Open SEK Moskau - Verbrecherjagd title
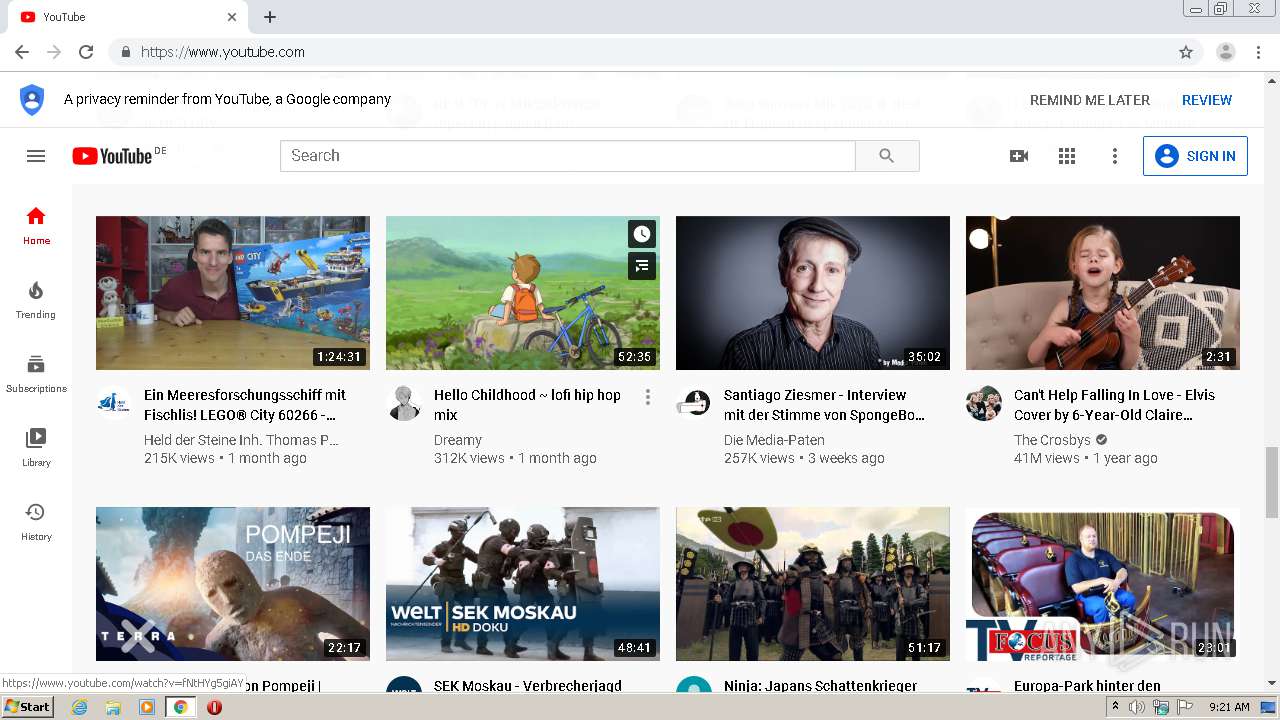1280x720 pixels. 528,686
